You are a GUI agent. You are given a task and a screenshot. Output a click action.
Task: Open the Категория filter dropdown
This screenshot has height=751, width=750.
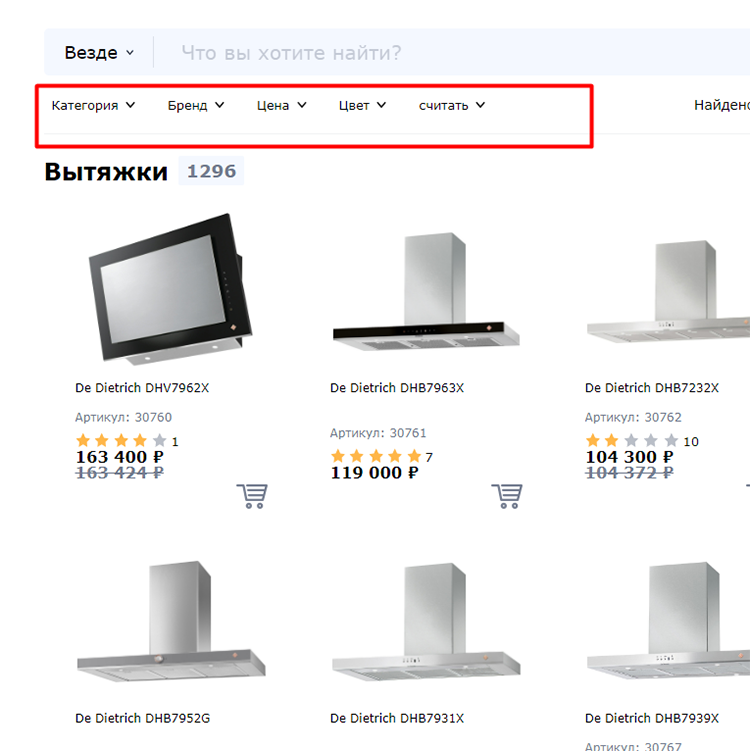tap(93, 105)
